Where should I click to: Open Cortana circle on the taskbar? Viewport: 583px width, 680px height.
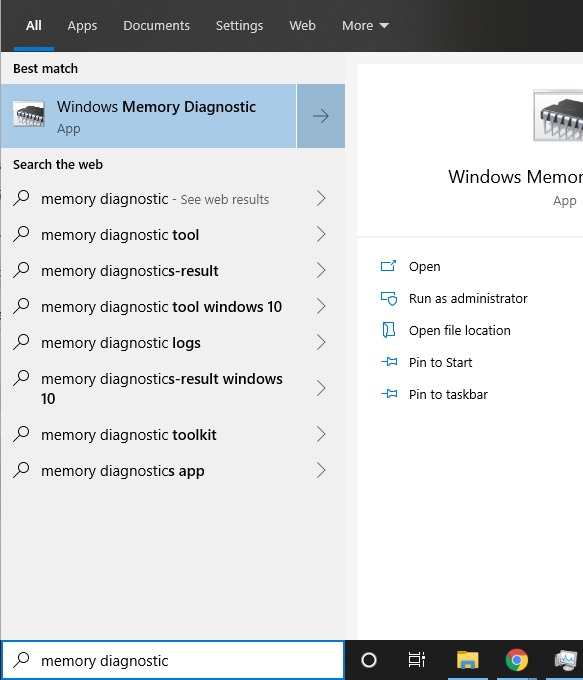(369, 660)
